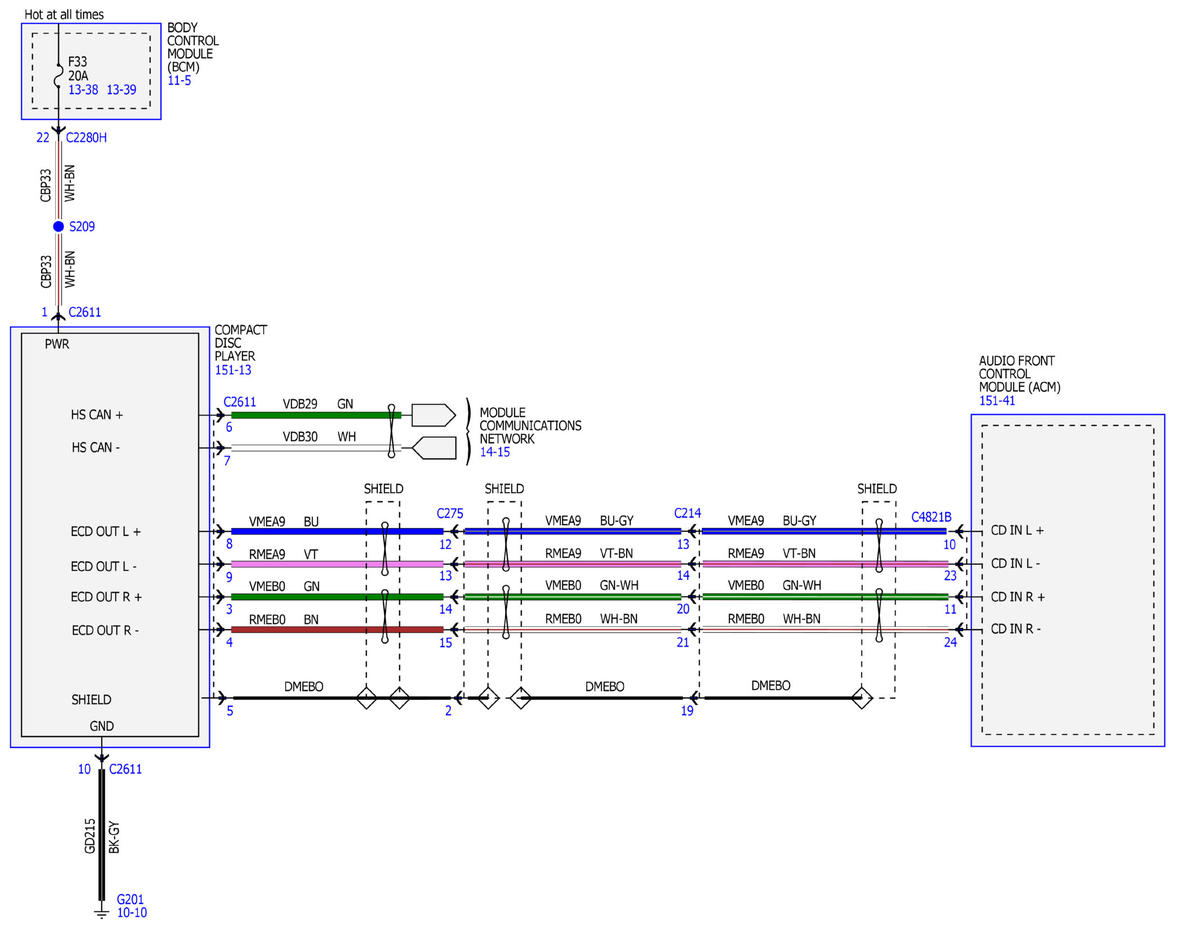Open the 11-5 BCM page reference

(179, 80)
